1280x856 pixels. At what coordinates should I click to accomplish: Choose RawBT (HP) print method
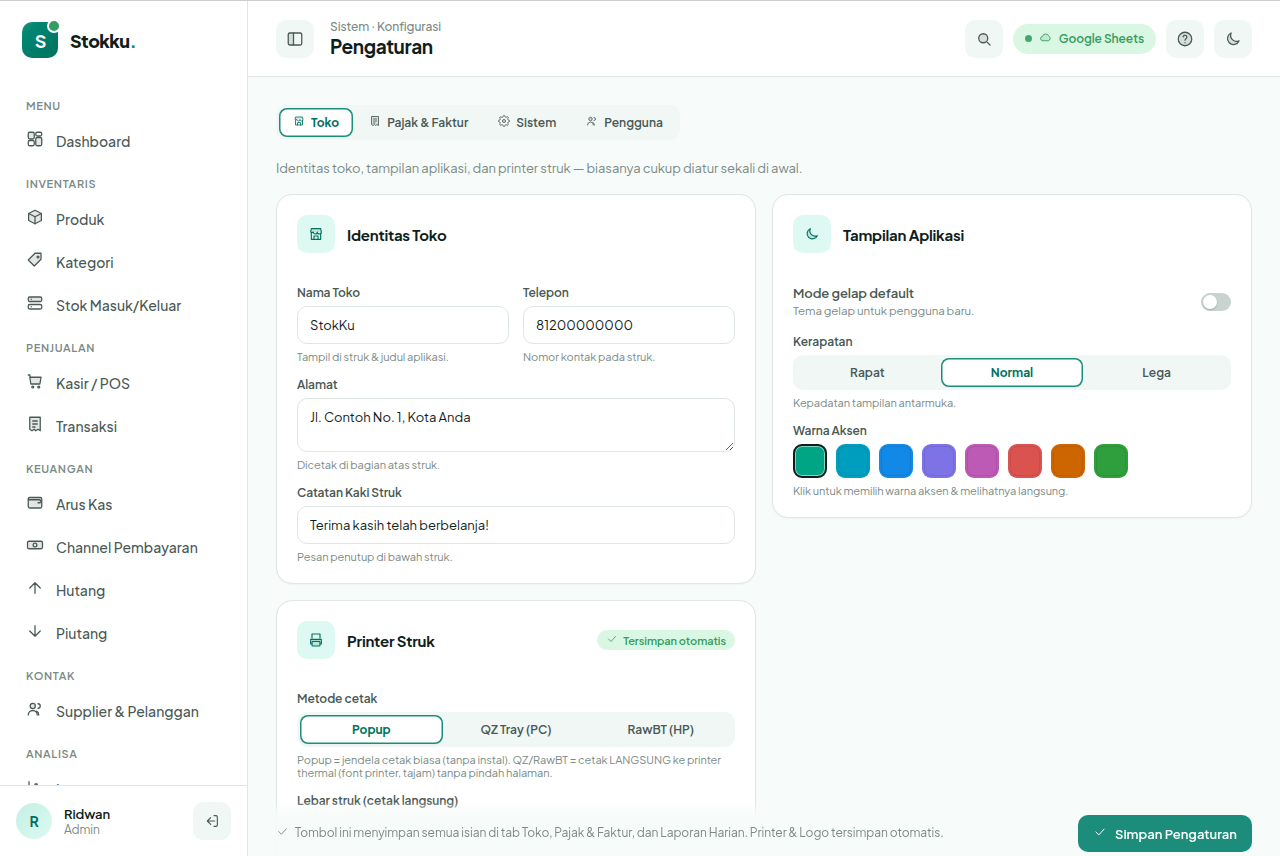click(x=661, y=729)
